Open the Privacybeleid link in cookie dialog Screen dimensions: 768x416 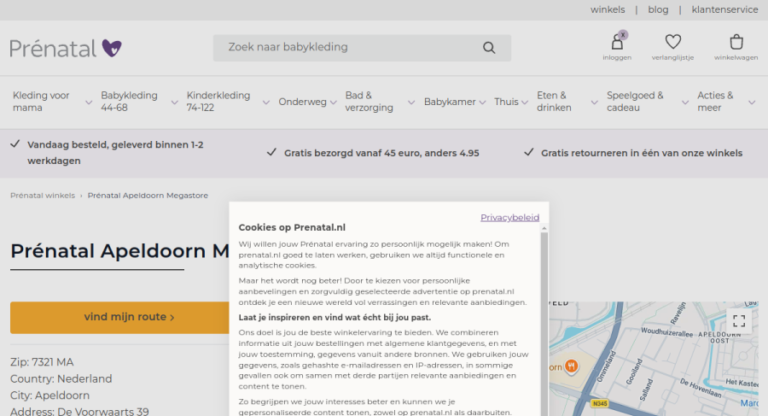tap(510, 218)
